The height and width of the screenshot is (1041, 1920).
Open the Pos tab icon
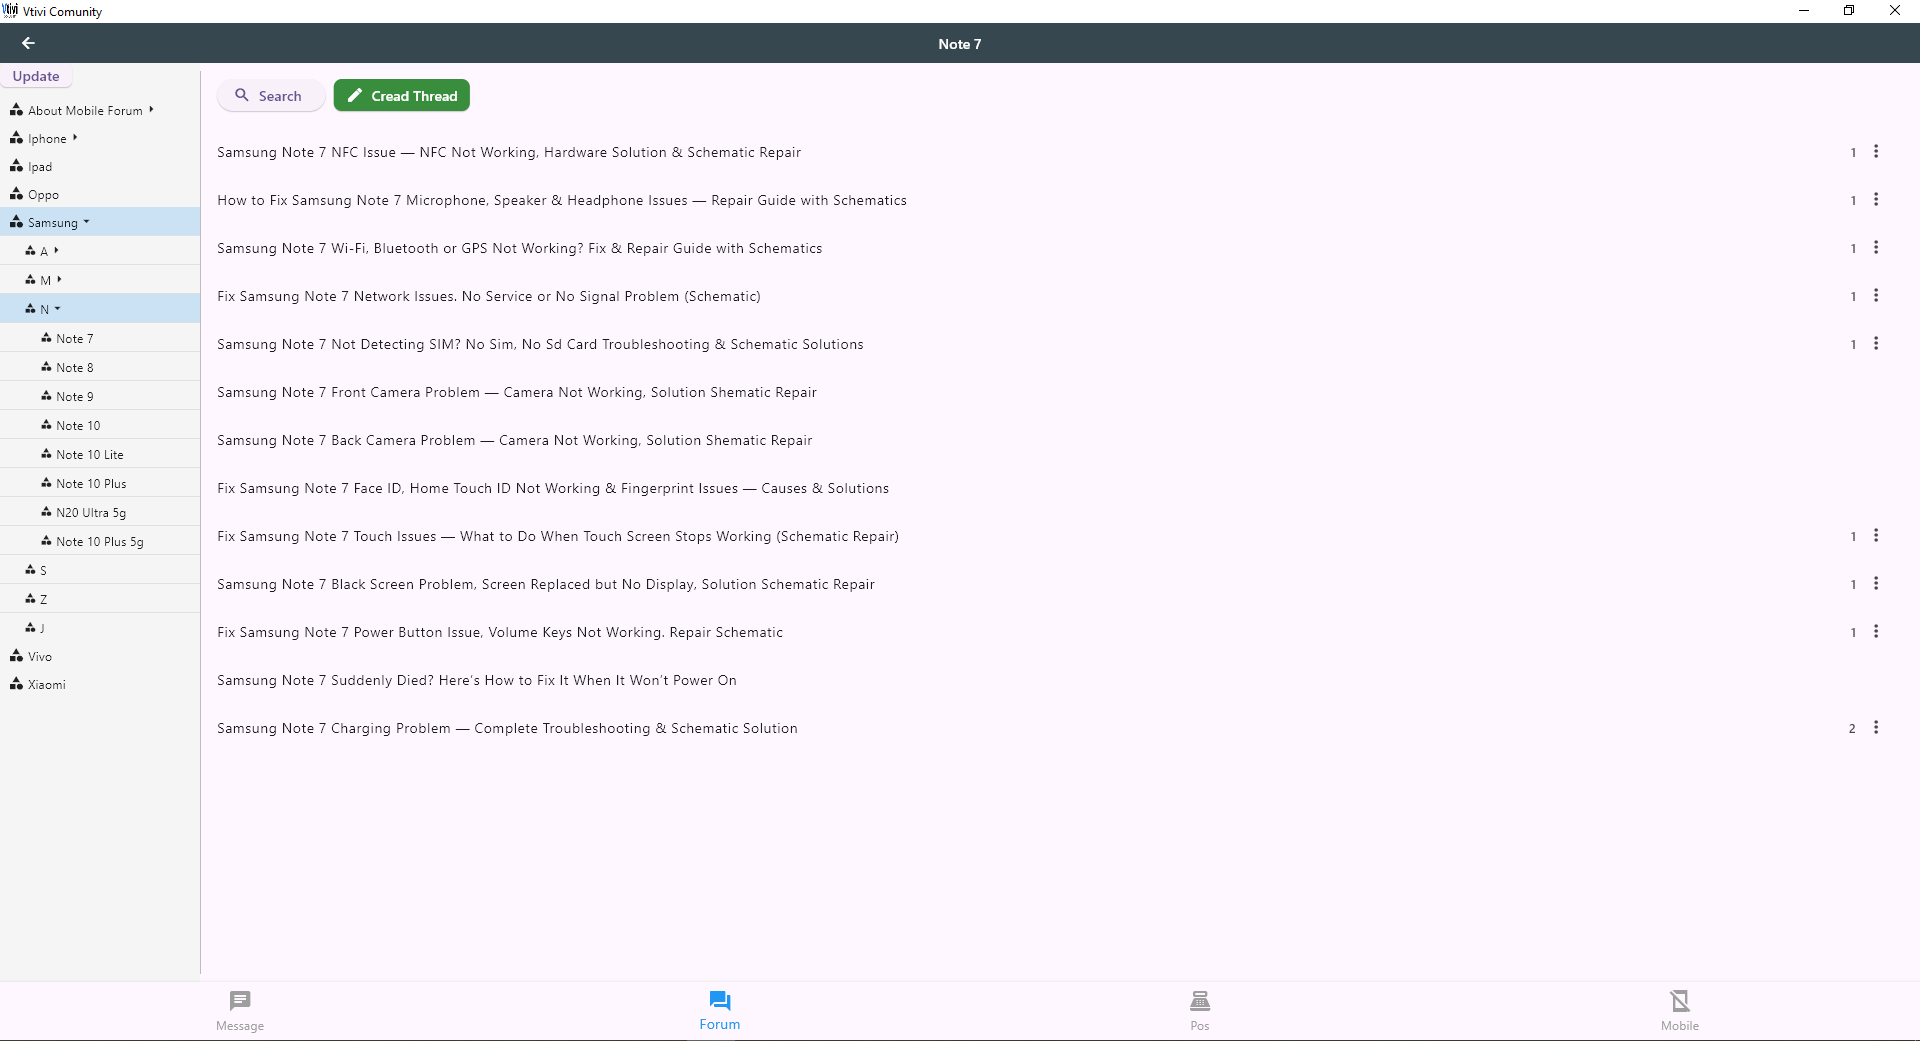click(1200, 1001)
